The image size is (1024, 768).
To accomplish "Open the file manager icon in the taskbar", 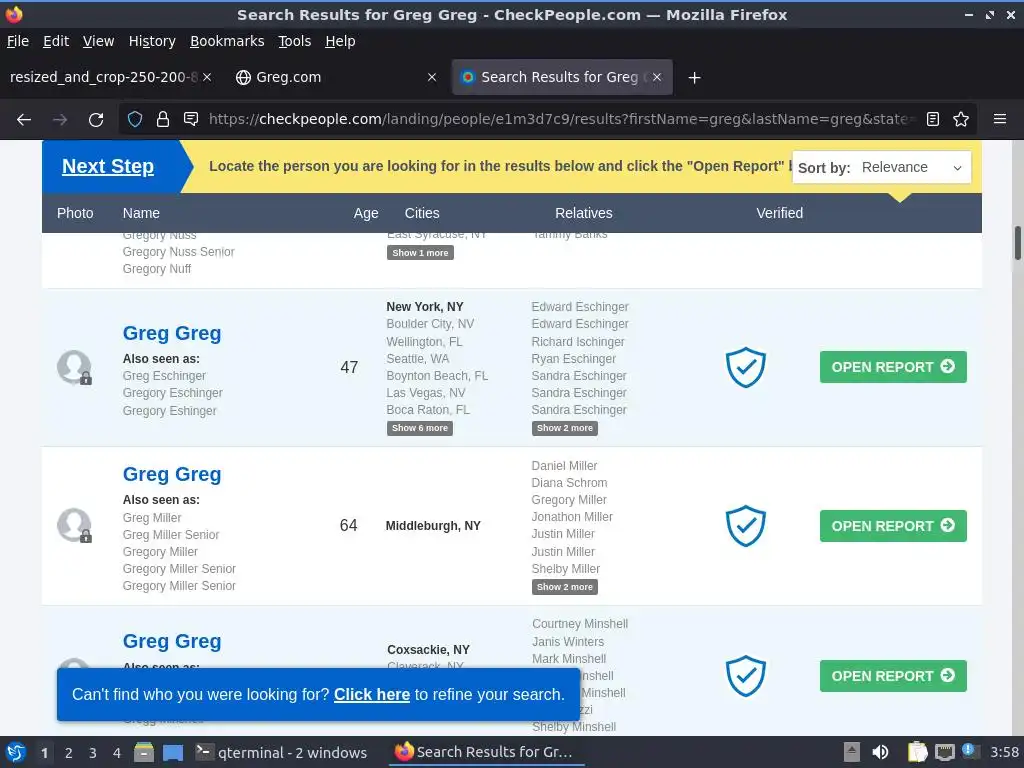I will pos(144,752).
